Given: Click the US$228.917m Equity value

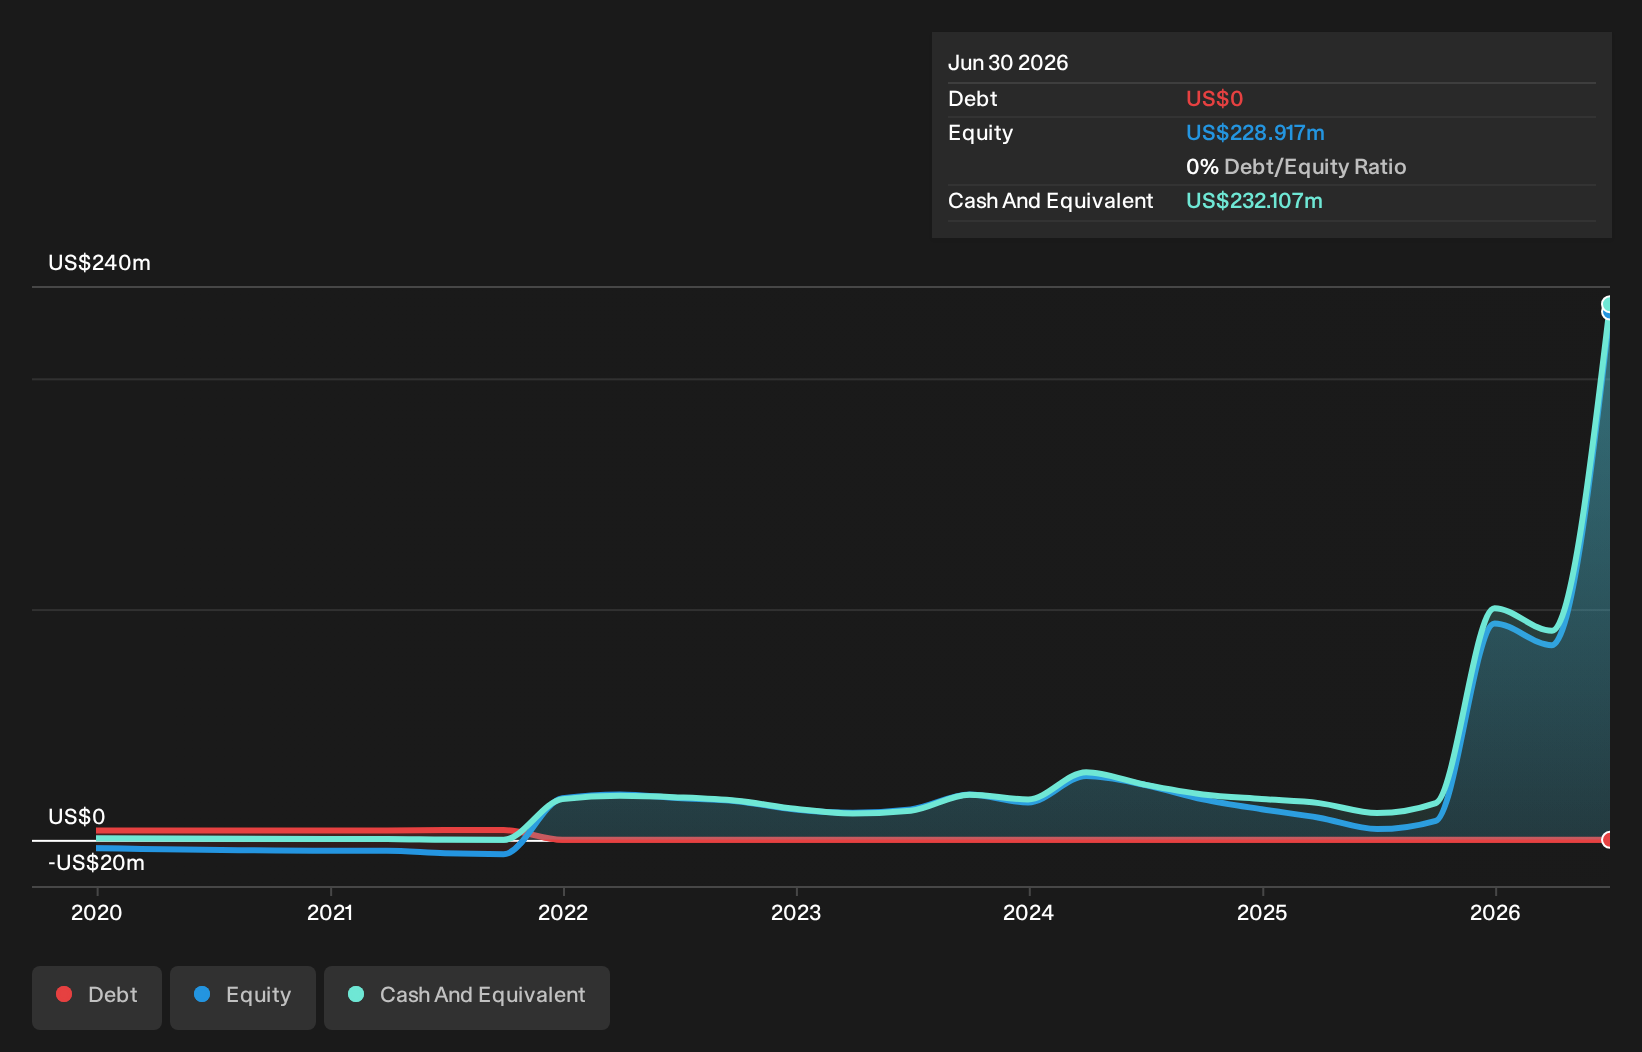Looking at the screenshot, I should pyautogui.click(x=1255, y=133).
